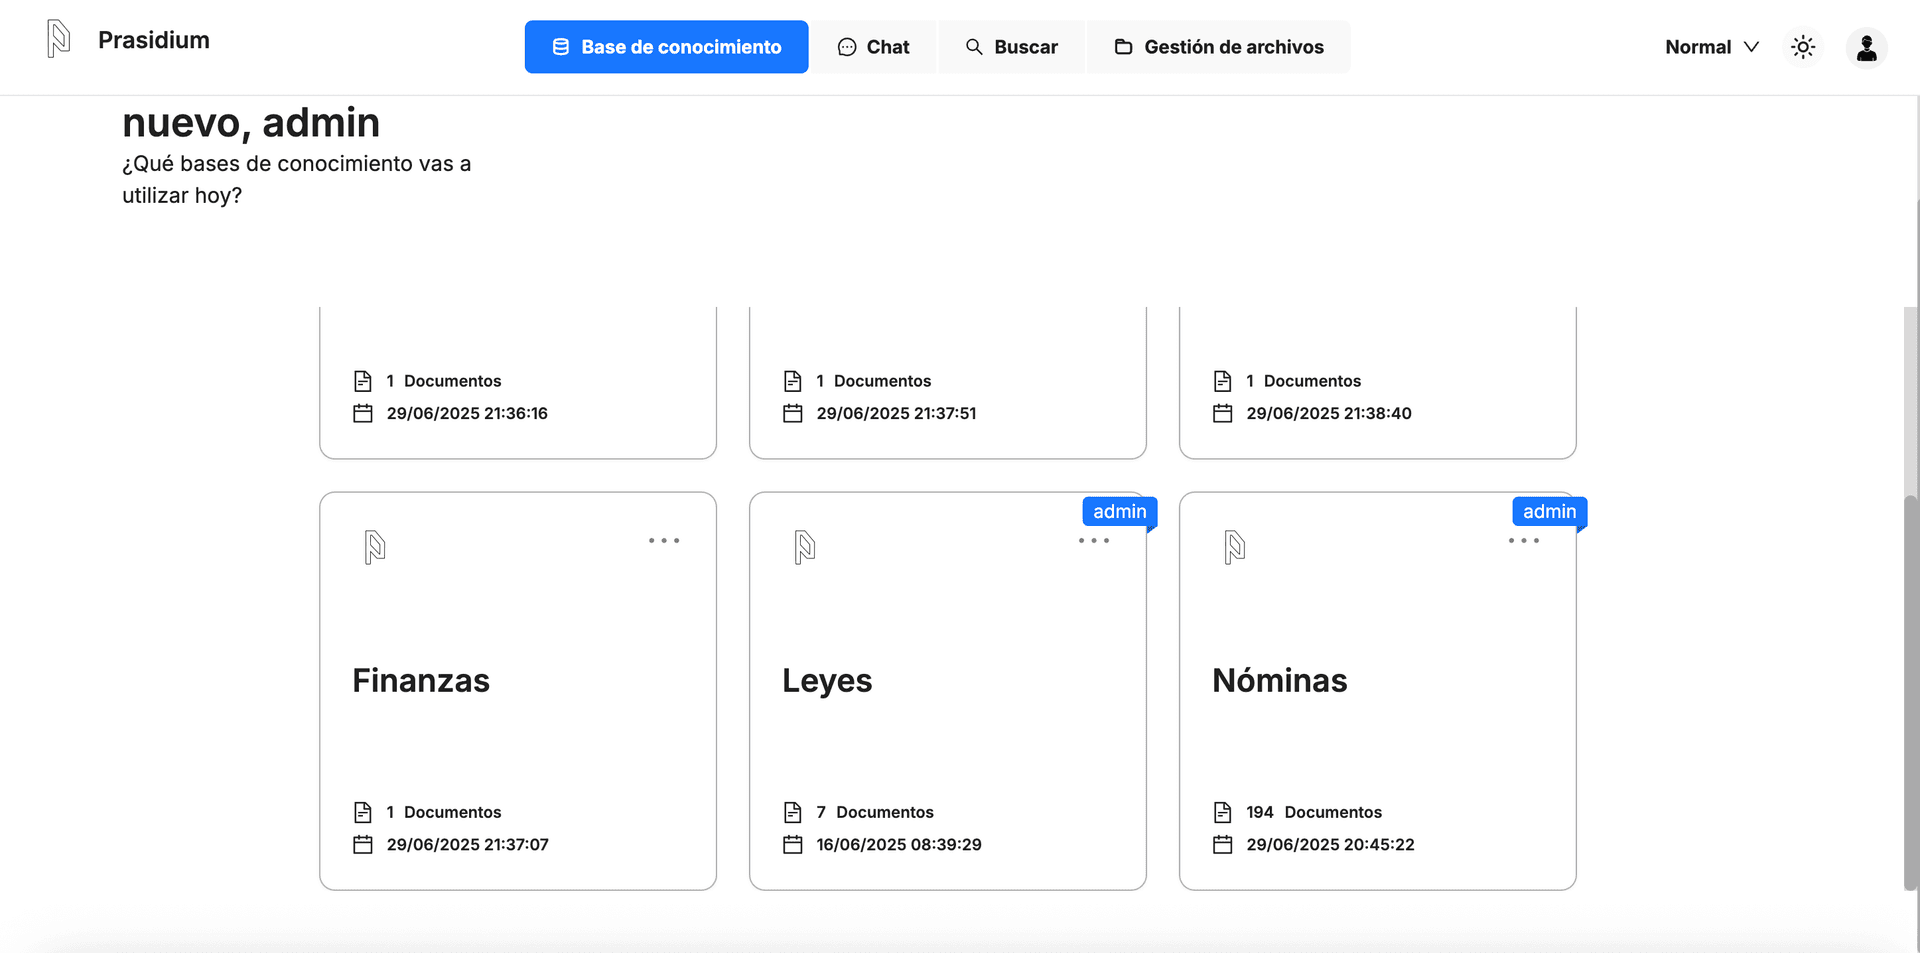The height and width of the screenshot is (953, 1920).
Task: Click the document icon on the Finanzas card
Action: coord(364,811)
